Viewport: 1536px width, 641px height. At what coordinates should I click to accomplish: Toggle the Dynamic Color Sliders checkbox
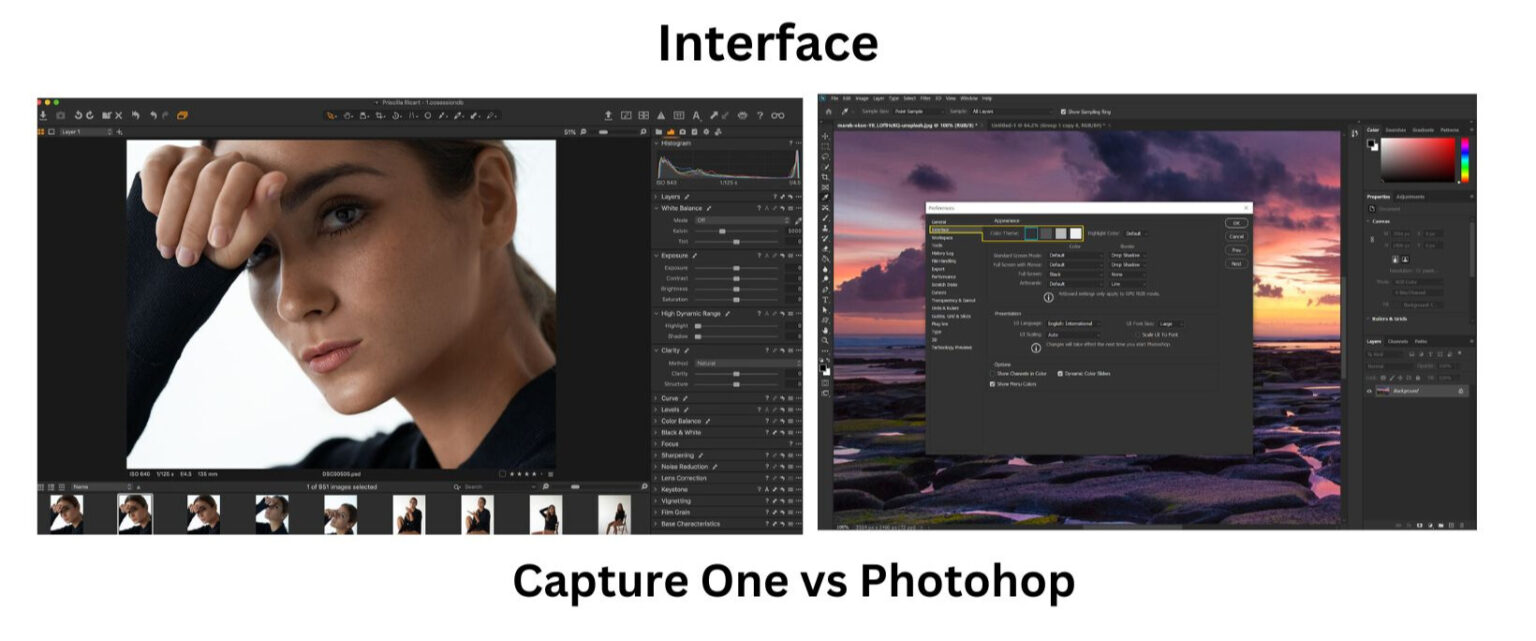tap(1060, 374)
